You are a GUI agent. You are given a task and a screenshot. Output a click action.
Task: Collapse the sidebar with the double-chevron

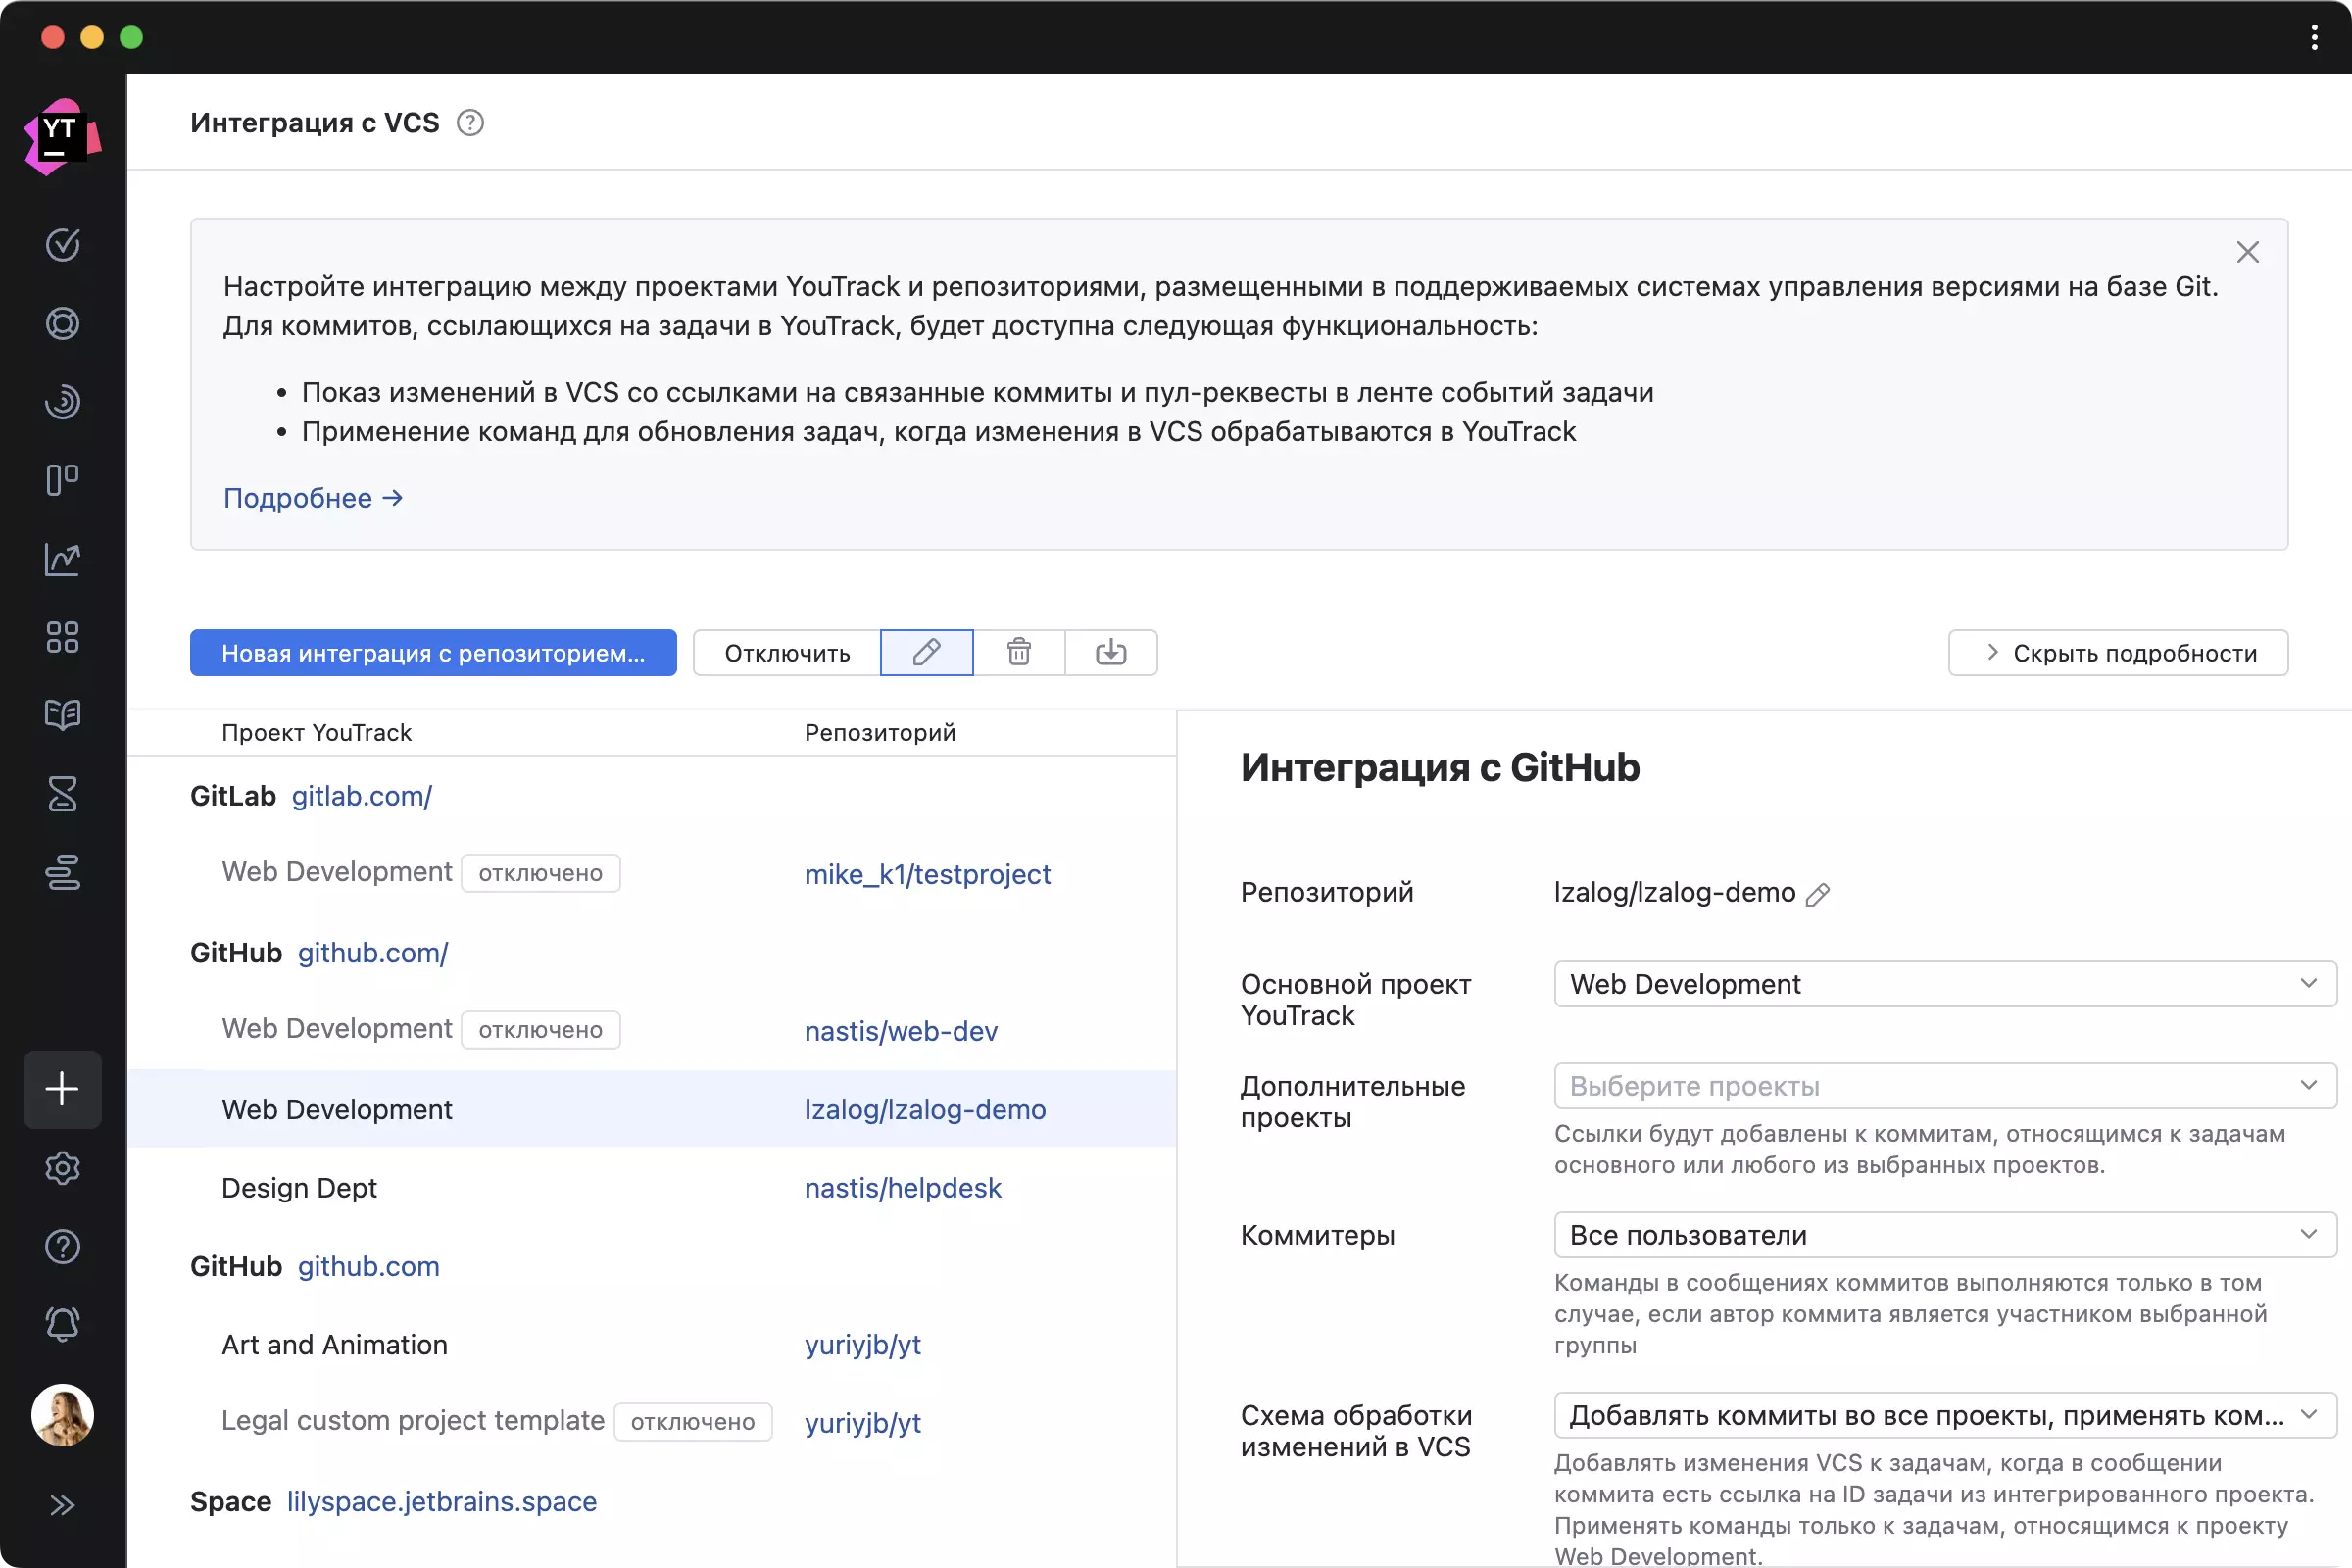[63, 1505]
